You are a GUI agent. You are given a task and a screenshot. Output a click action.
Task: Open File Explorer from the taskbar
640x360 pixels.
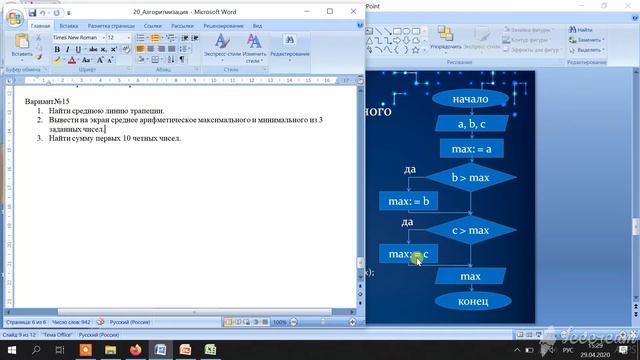111,350
